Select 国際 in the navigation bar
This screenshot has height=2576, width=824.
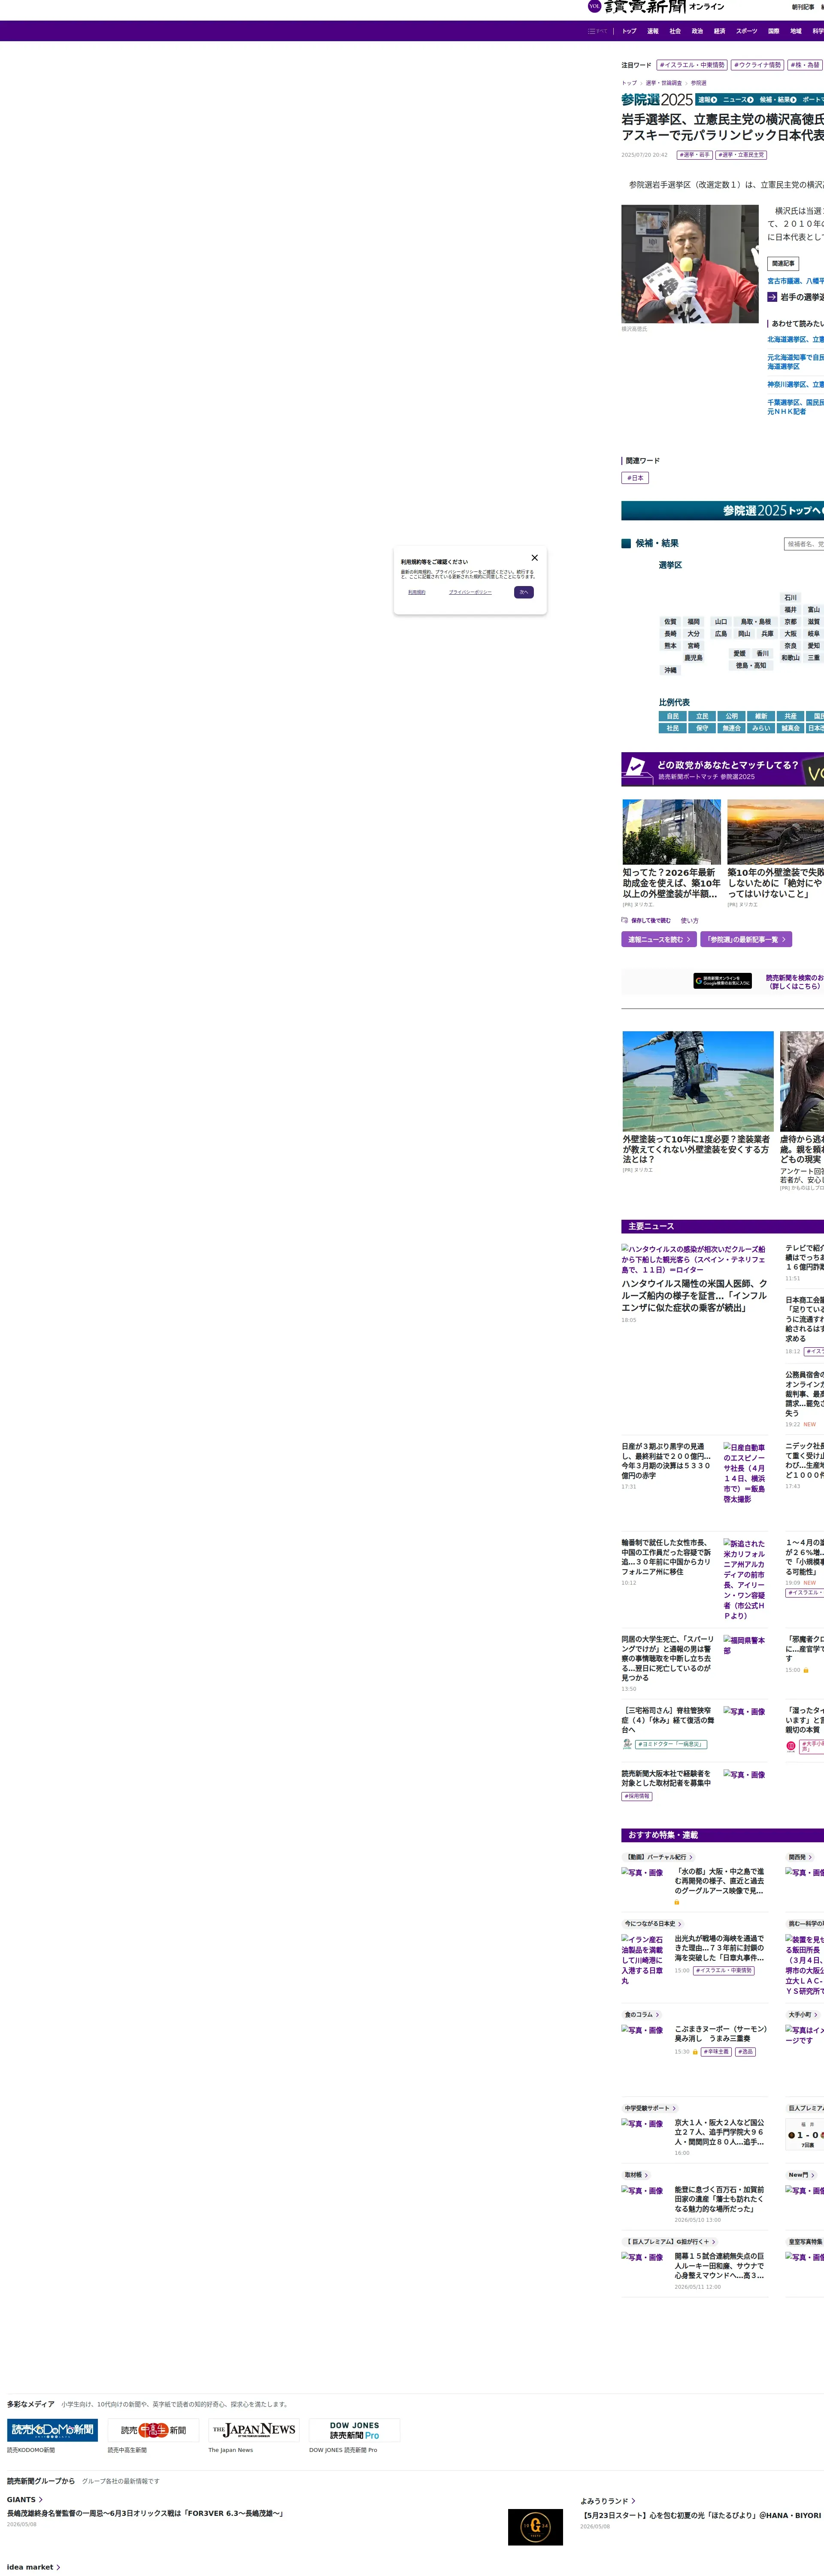point(773,31)
